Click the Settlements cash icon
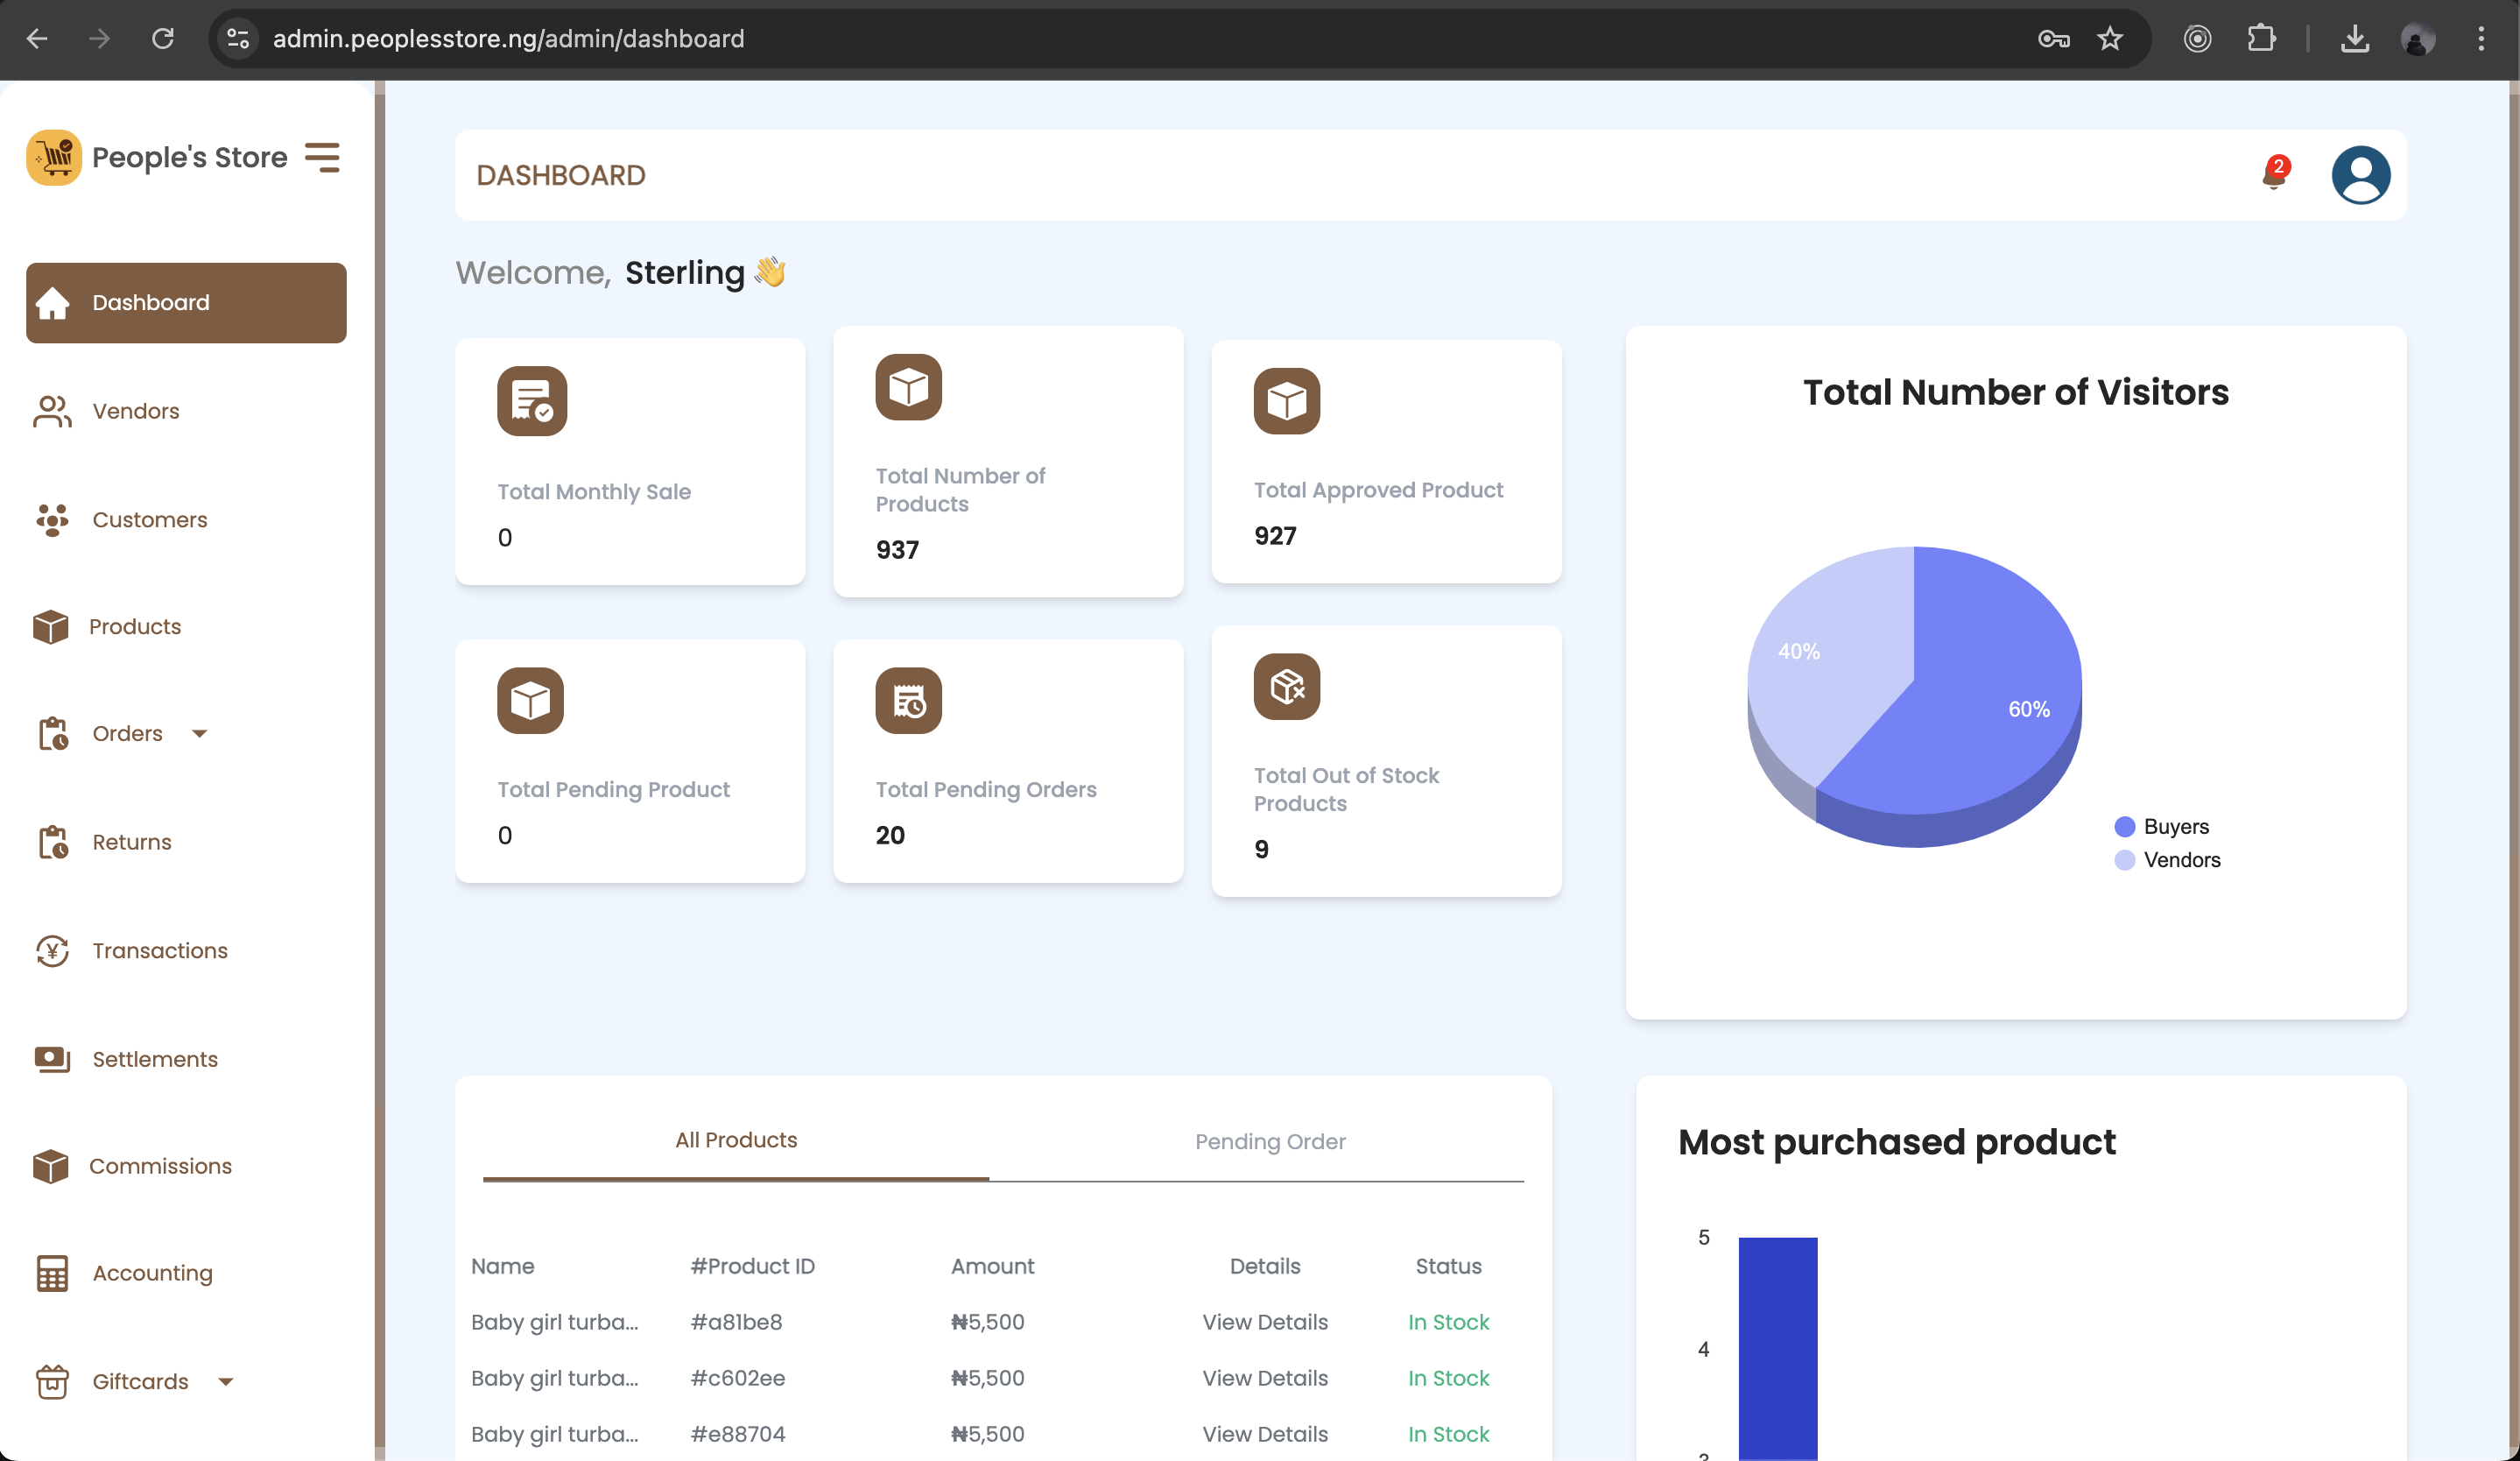The image size is (2520, 1461). point(52,1059)
